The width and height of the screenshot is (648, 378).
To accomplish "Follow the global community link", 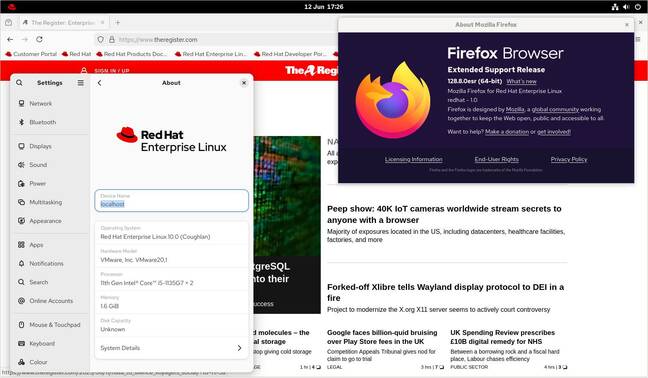I will click(555, 109).
